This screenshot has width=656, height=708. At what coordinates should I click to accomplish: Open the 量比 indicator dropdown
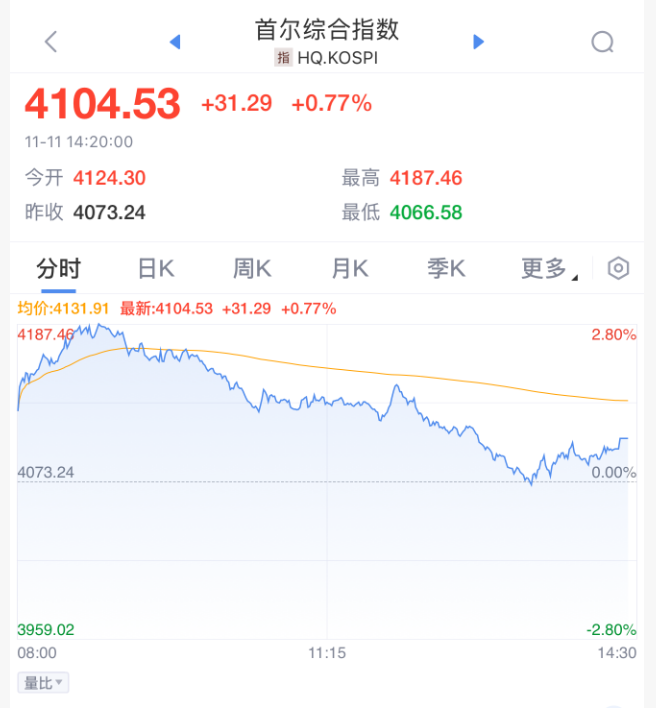click(x=44, y=683)
